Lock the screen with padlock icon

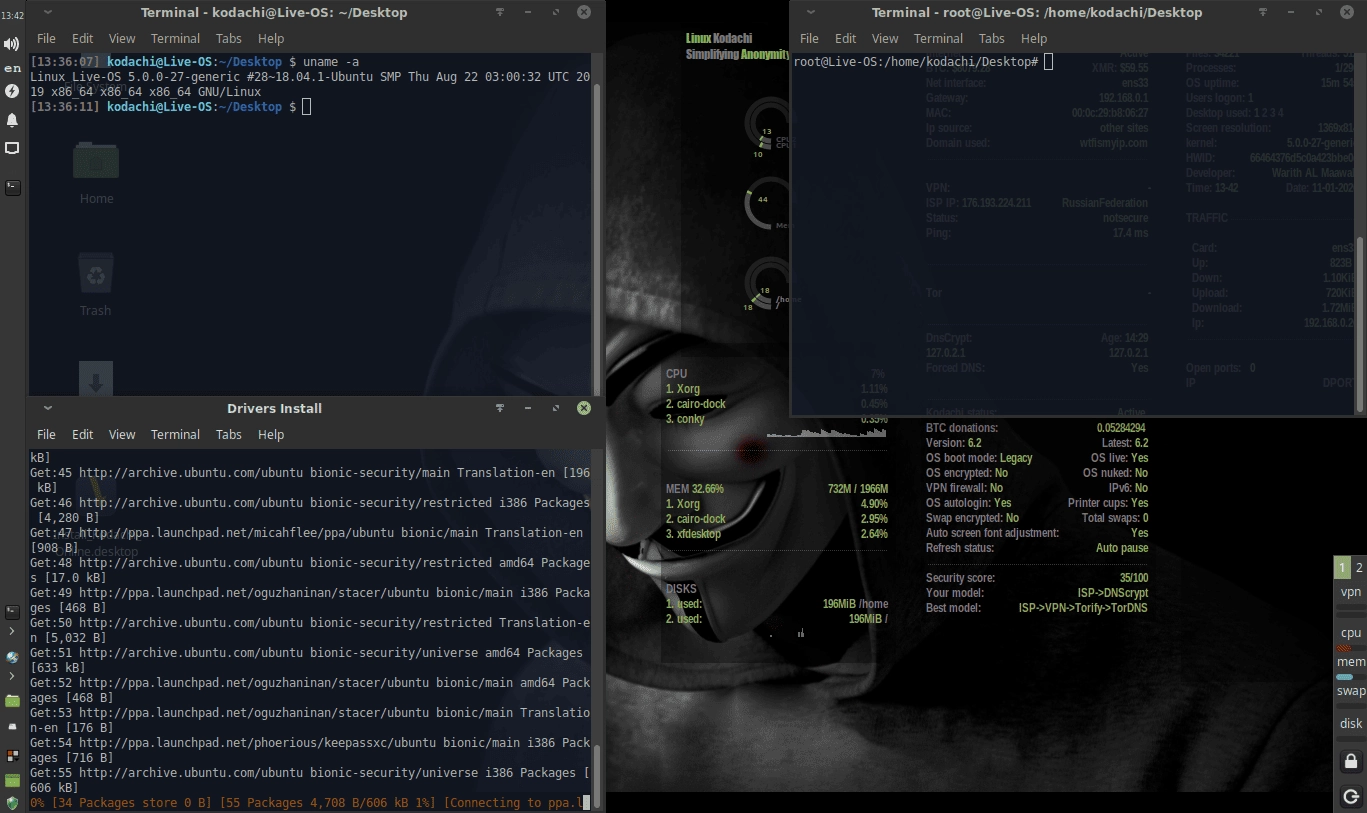tap(1351, 761)
